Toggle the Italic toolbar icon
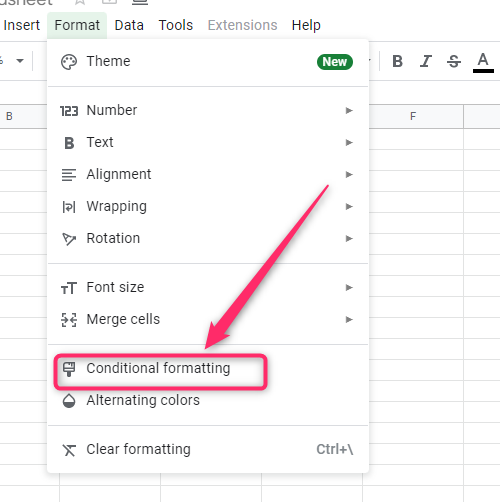The height and width of the screenshot is (502, 500). (x=426, y=61)
